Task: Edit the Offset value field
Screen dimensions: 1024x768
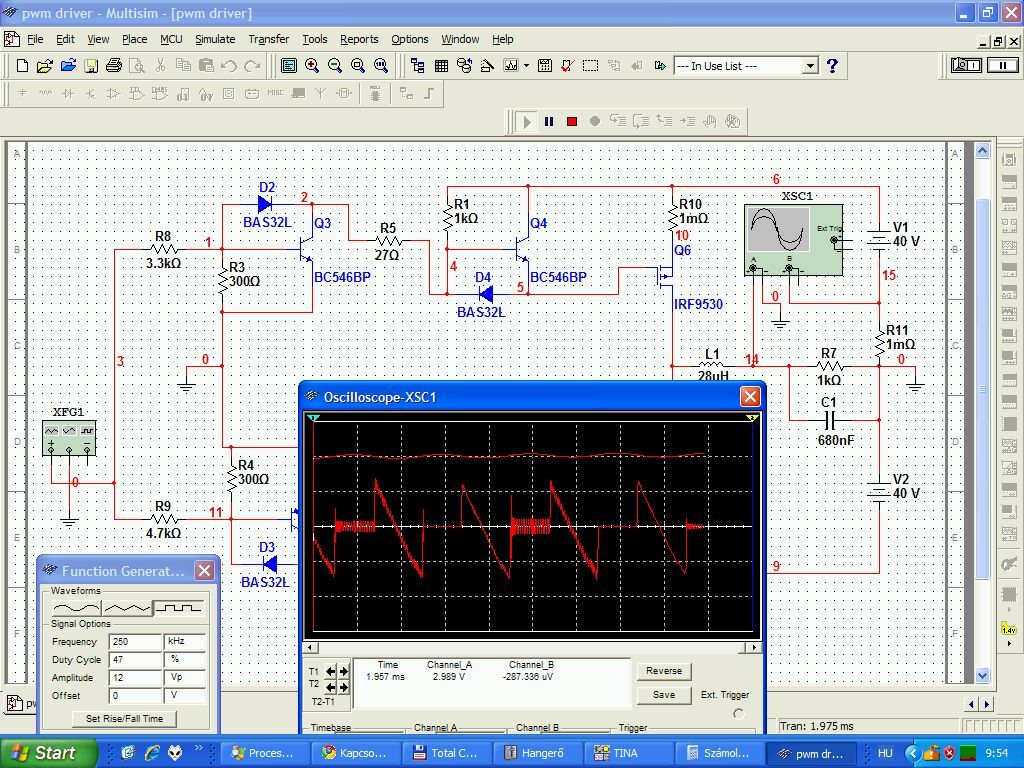Action: [135, 696]
